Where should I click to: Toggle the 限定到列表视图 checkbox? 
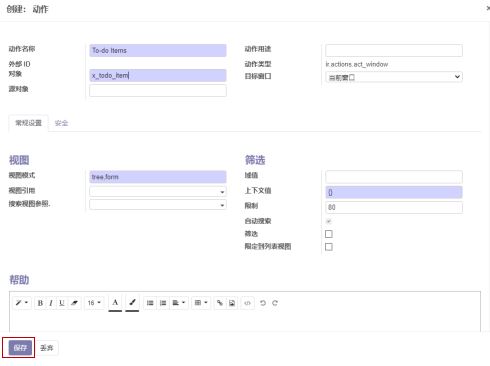tap(329, 247)
